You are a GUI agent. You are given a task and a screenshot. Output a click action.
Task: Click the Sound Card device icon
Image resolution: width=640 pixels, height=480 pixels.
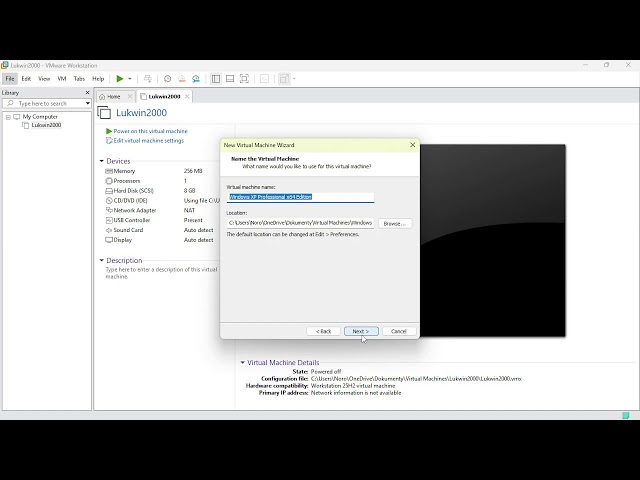[x=109, y=230]
